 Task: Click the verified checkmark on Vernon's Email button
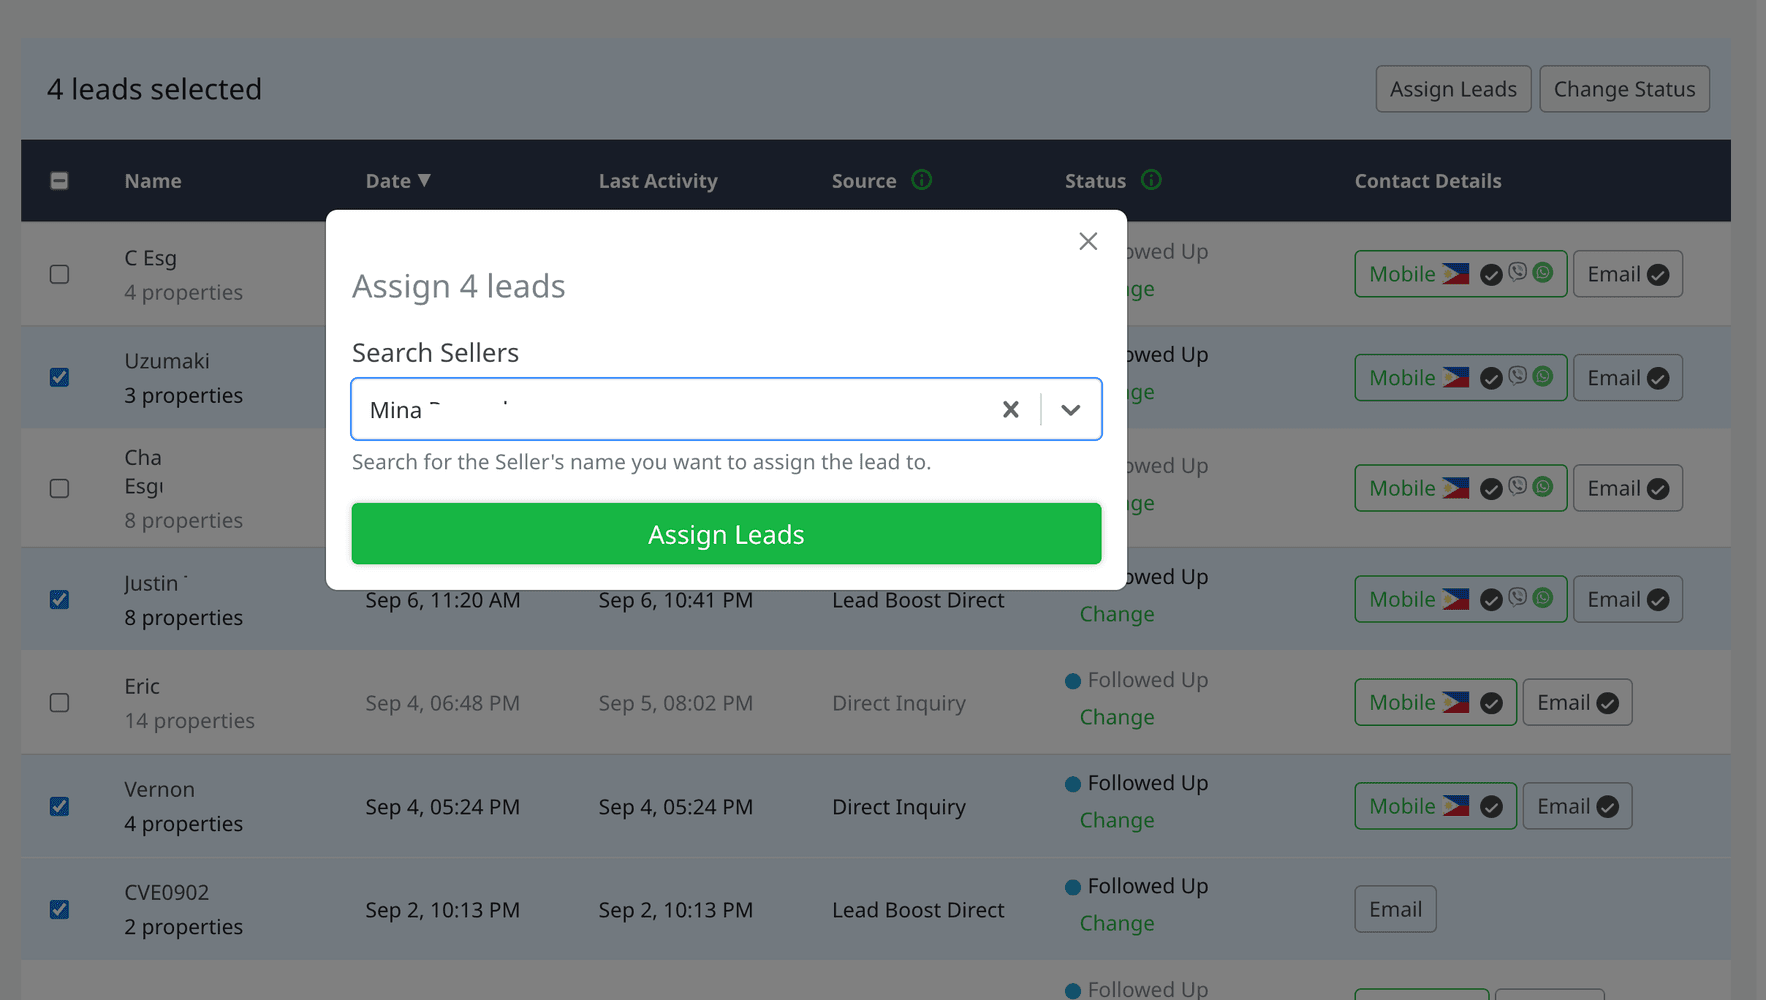point(1608,805)
